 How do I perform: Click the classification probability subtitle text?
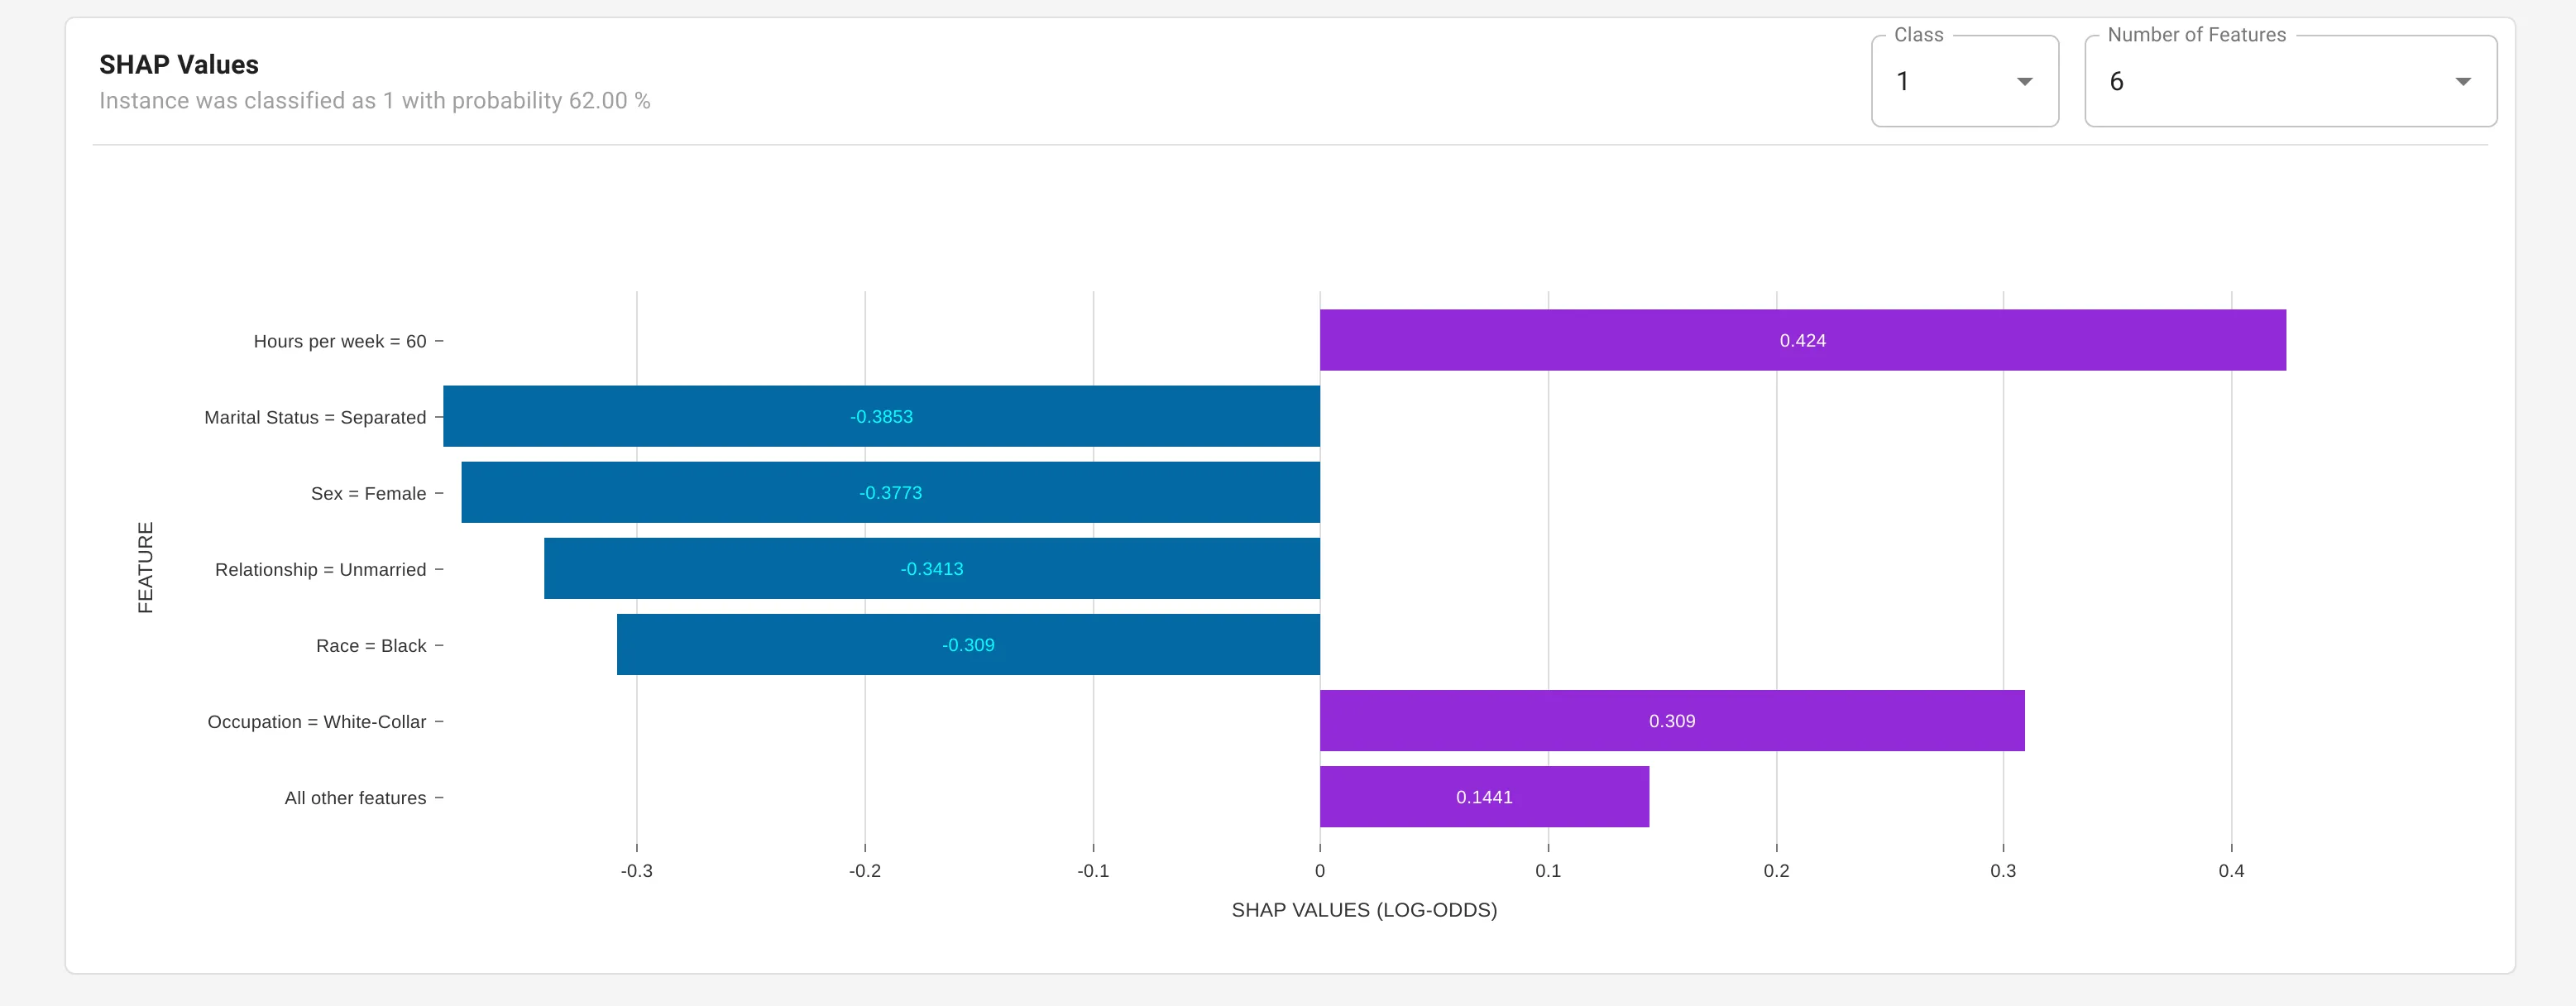tap(375, 101)
